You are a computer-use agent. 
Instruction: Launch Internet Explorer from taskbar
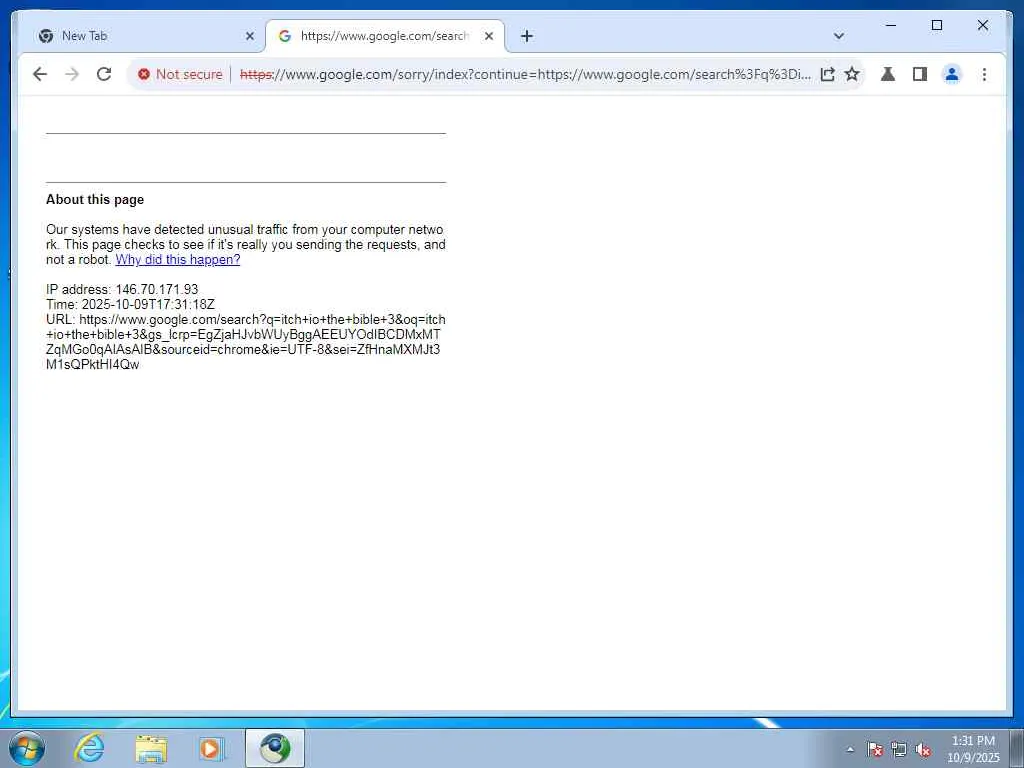click(x=89, y=748)
